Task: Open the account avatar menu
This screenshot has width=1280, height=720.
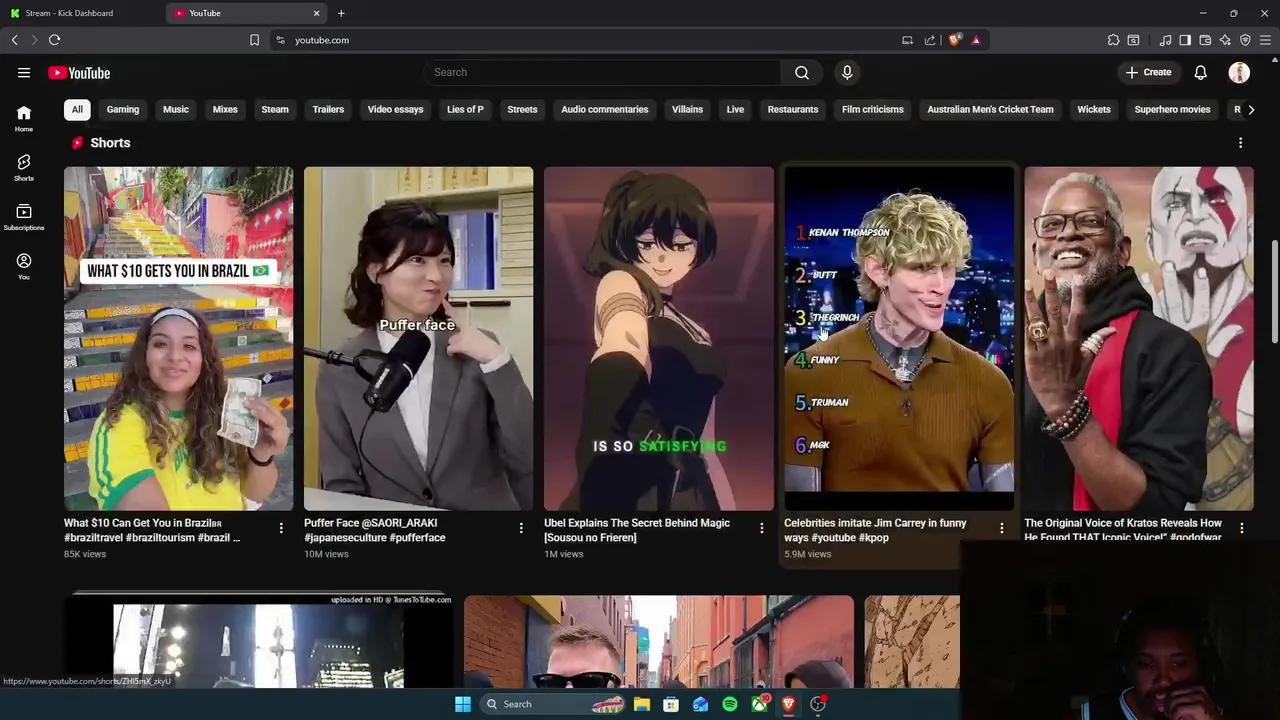Action: coord(1239,72)
